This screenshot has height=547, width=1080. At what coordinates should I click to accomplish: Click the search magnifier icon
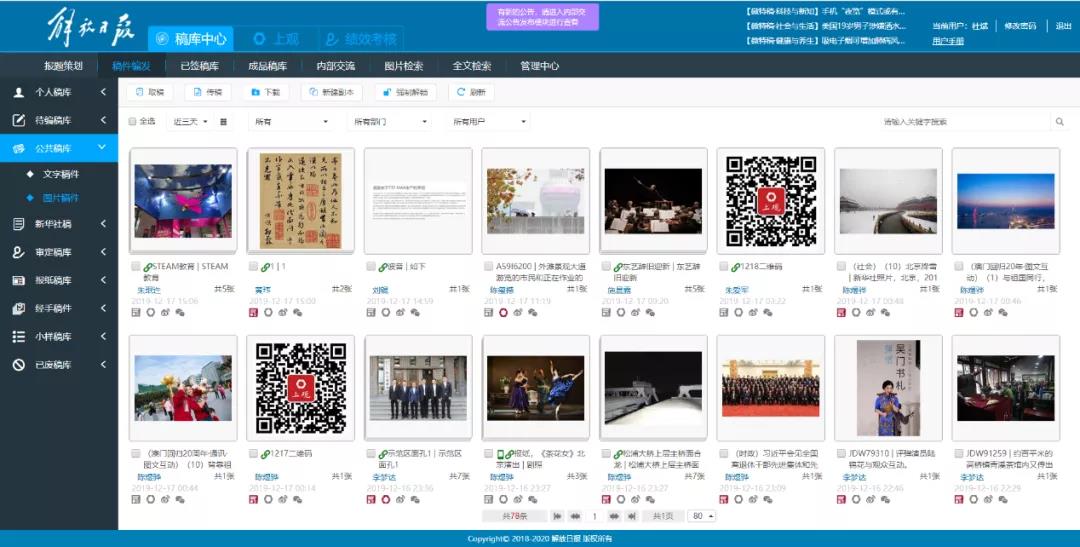1059,122
